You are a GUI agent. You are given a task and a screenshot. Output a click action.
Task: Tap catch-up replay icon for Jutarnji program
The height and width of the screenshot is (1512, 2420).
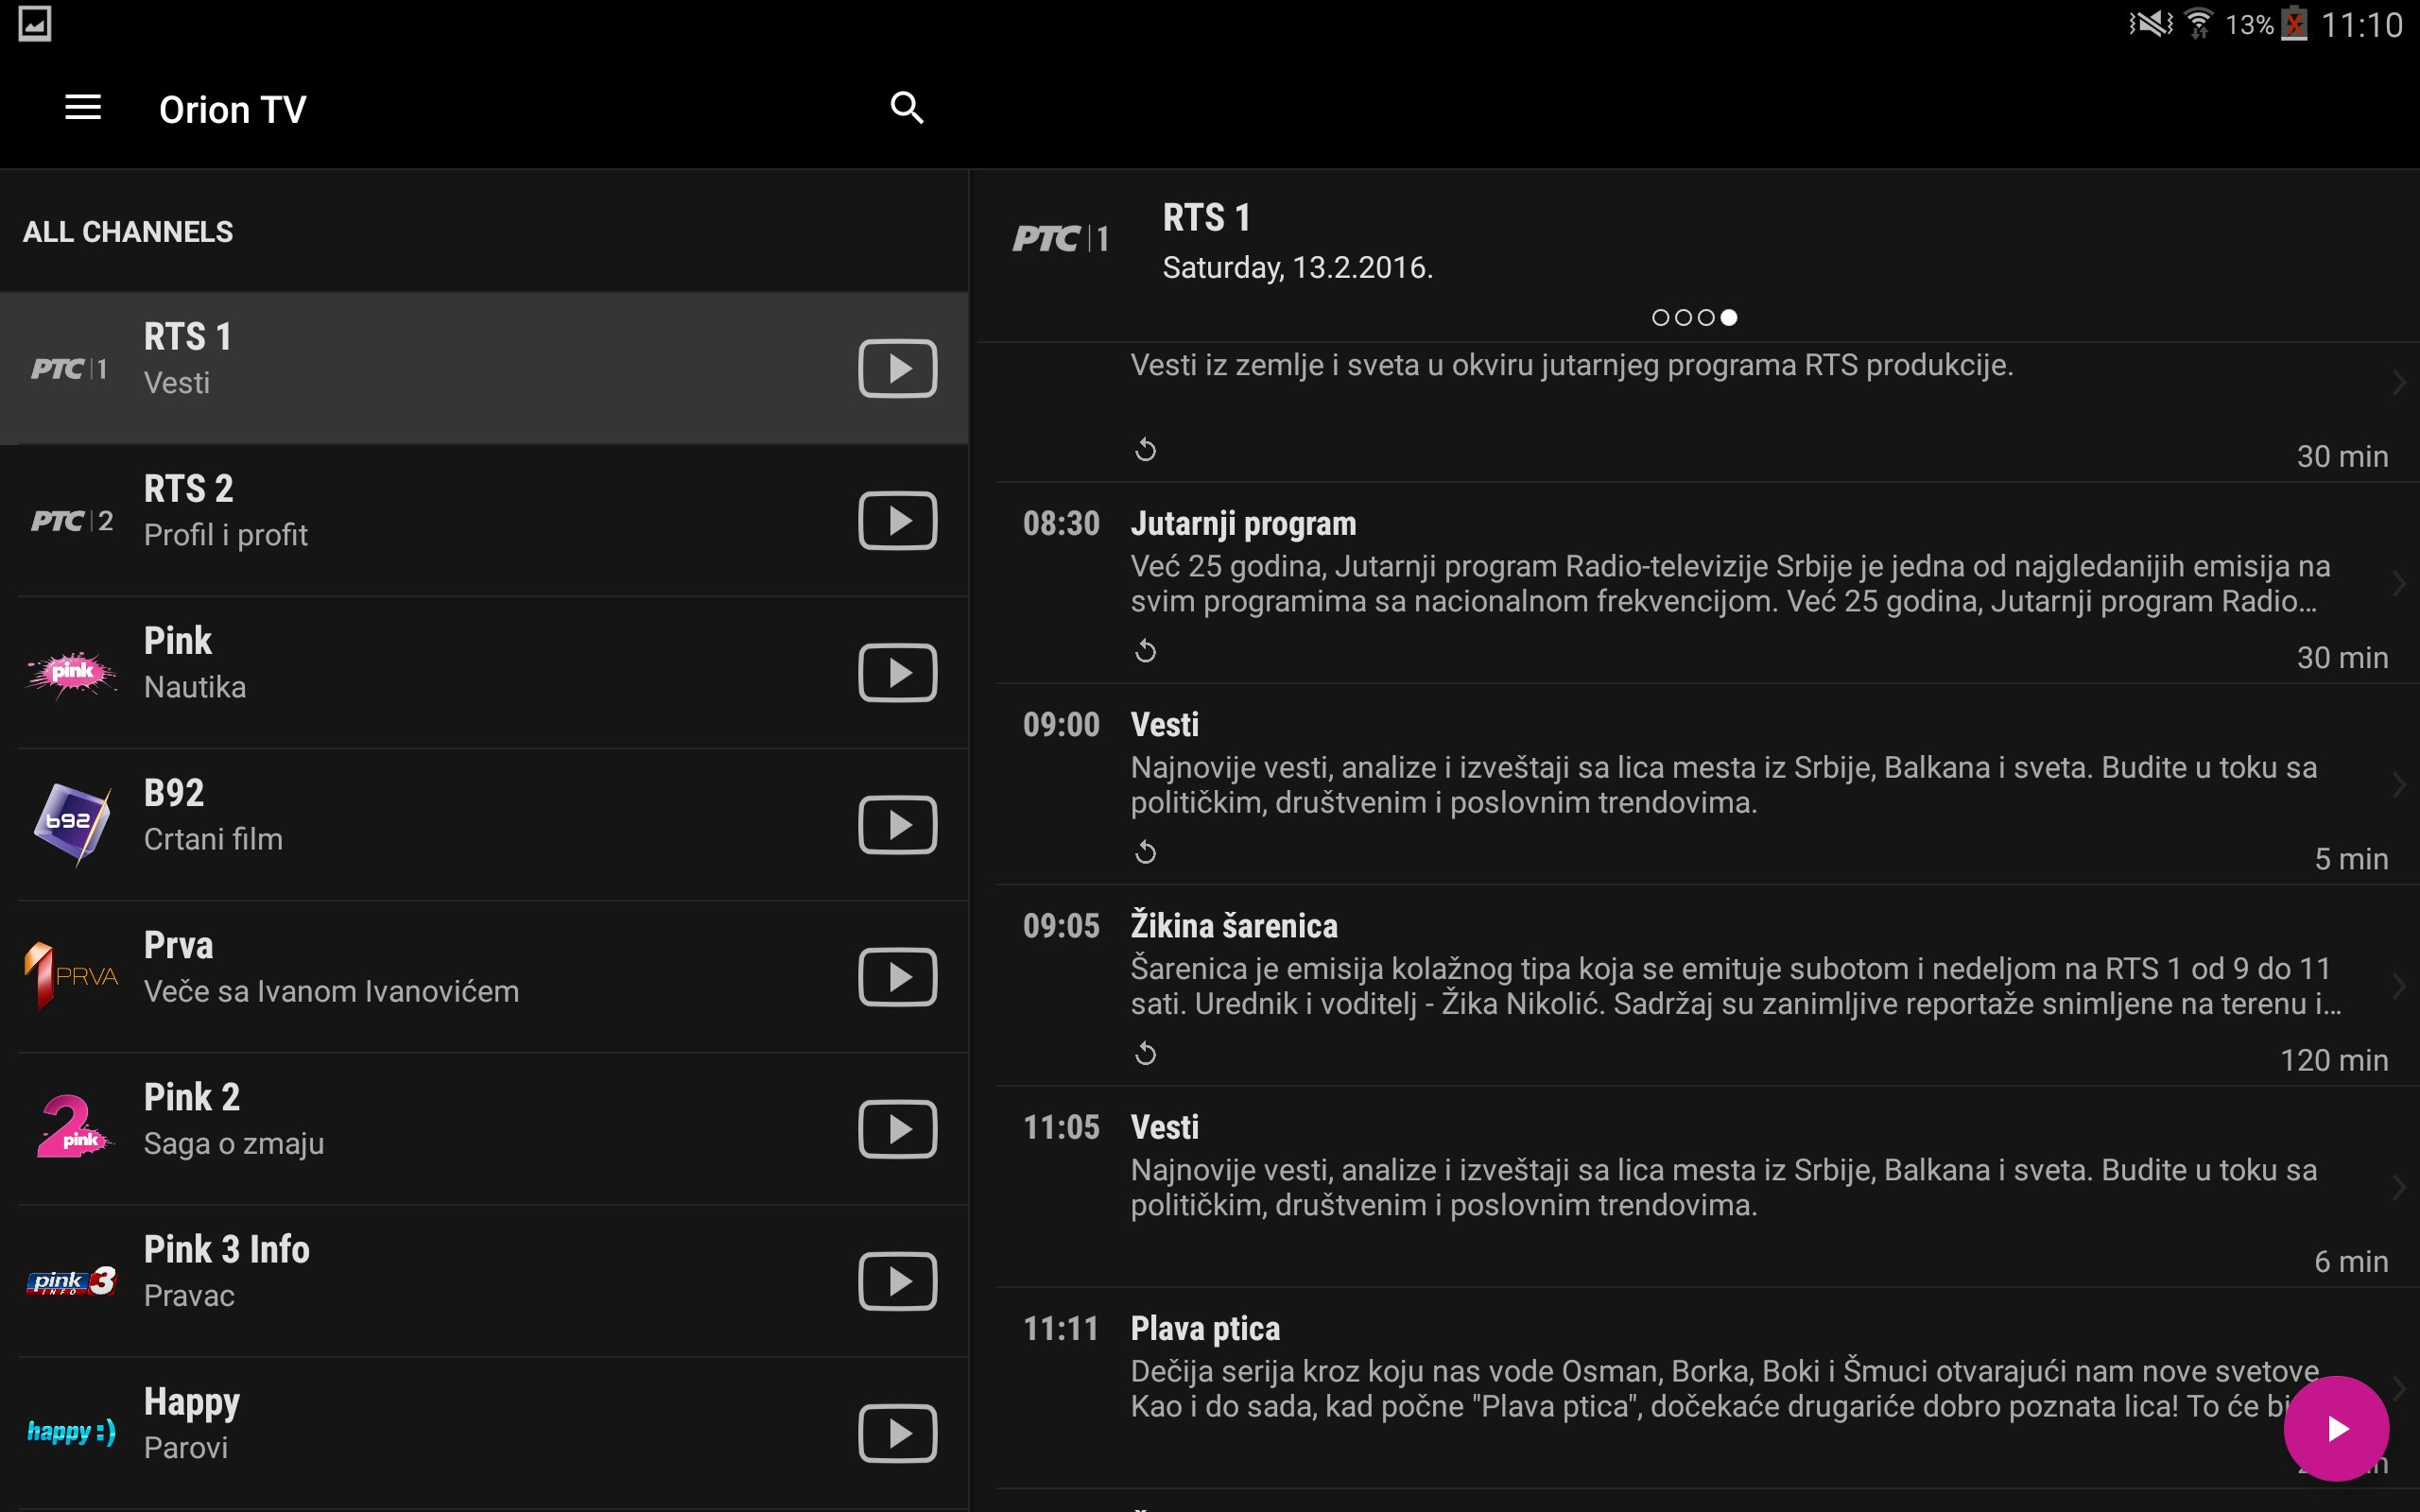point(1146,652)
